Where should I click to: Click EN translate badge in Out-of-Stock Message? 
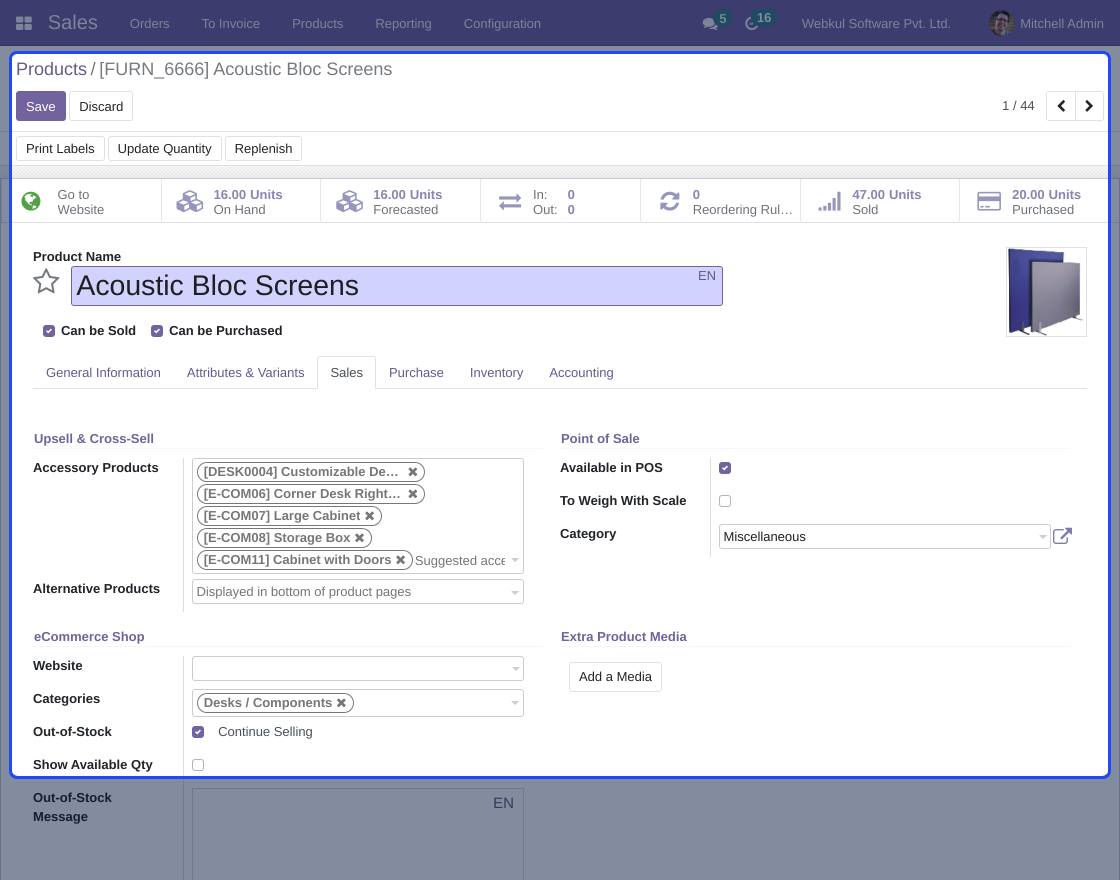click(503, 803)
